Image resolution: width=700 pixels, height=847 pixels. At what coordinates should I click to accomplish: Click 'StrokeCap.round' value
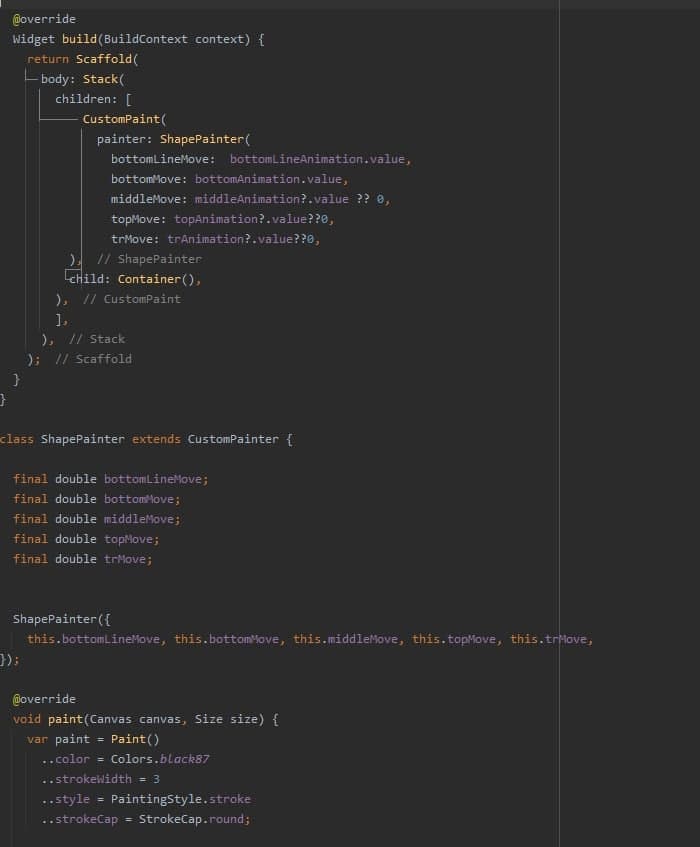click(x=191, y=818)
